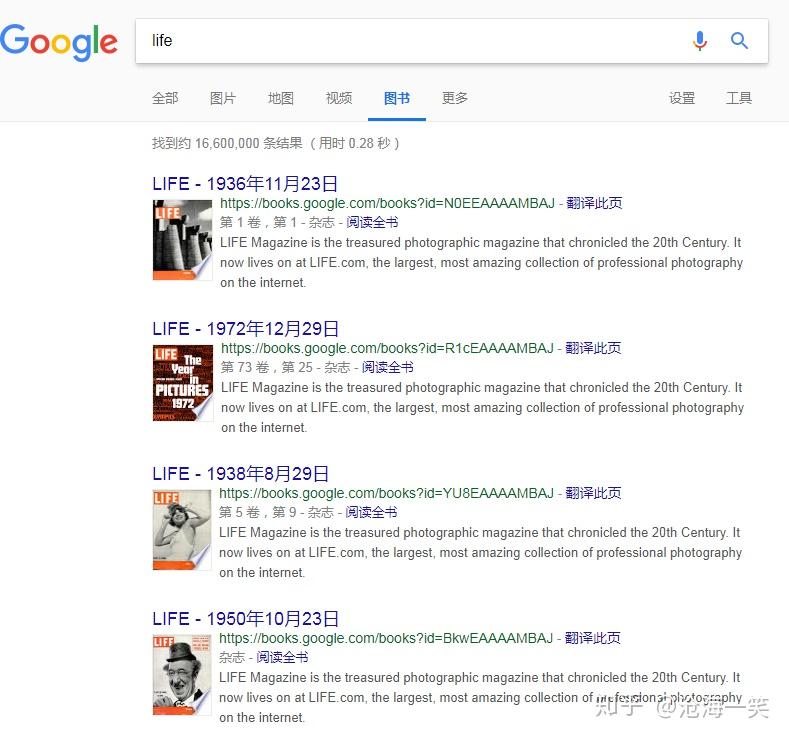Viewport: 789px width, 740px height.
Task: Switch to the 视频 tab
Action: coord(339,98)
